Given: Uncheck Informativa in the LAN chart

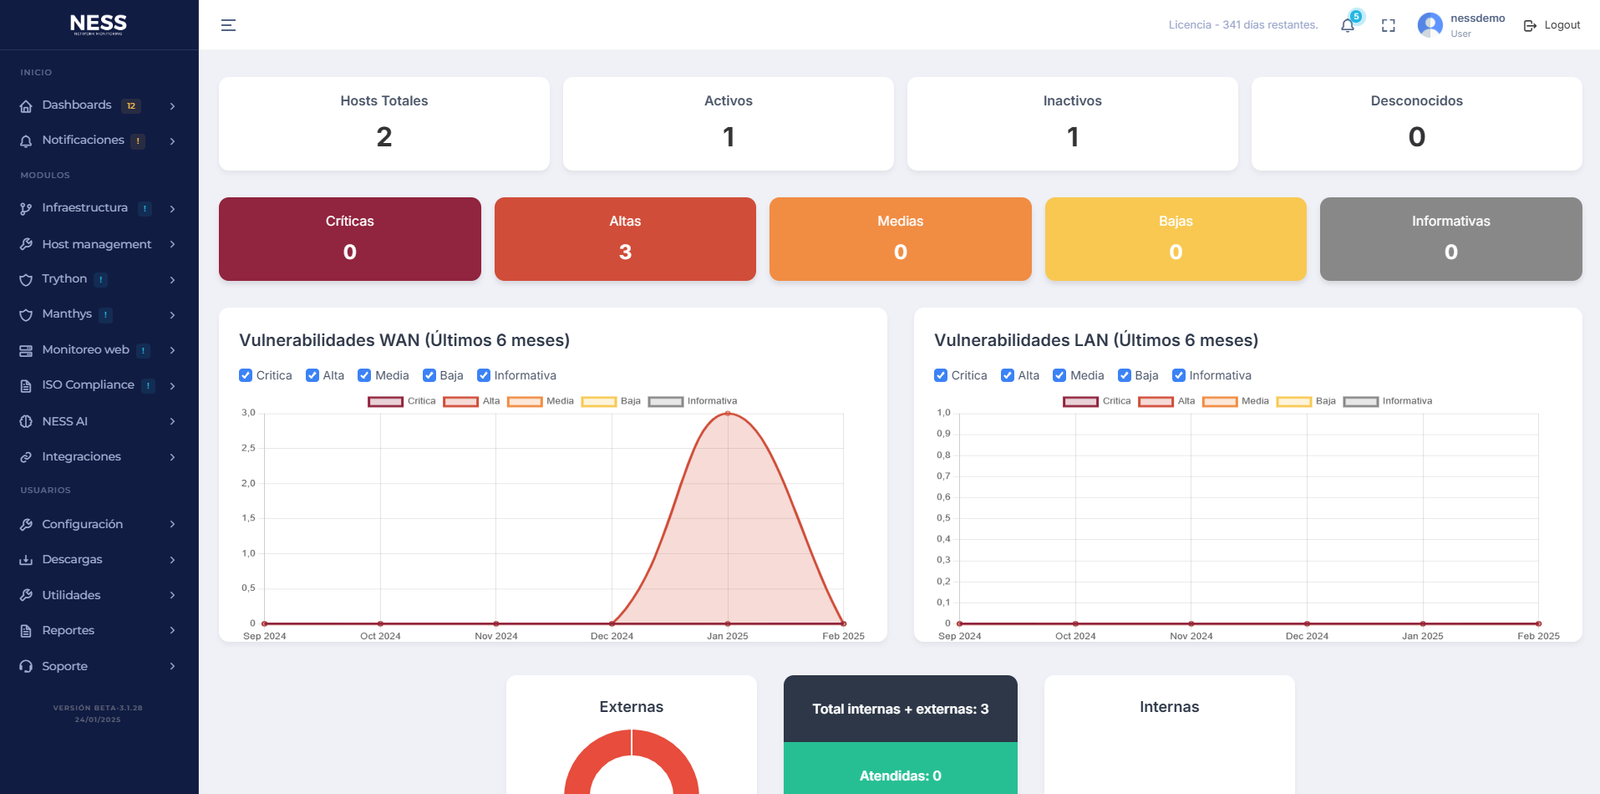Looking at the screenshot, I should (x=1179, y=375).
